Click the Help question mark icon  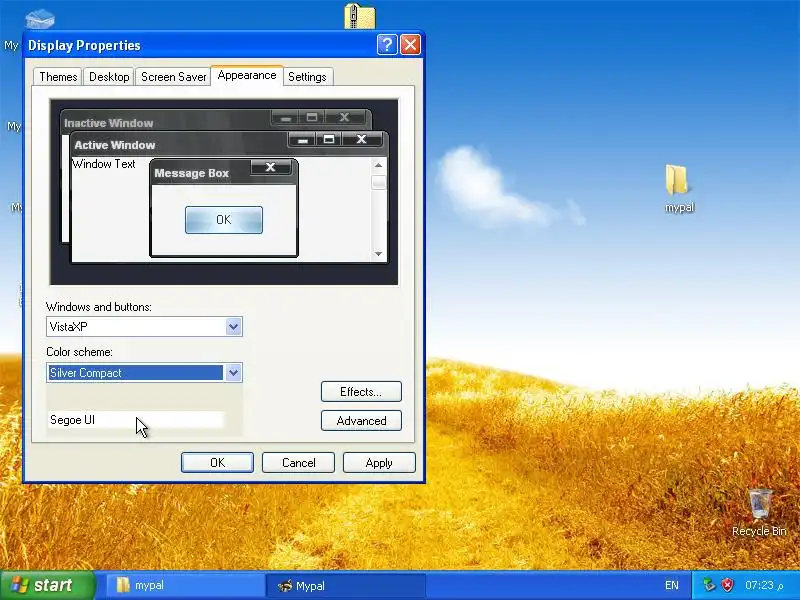pyautogui.click(x=387, y=45)
